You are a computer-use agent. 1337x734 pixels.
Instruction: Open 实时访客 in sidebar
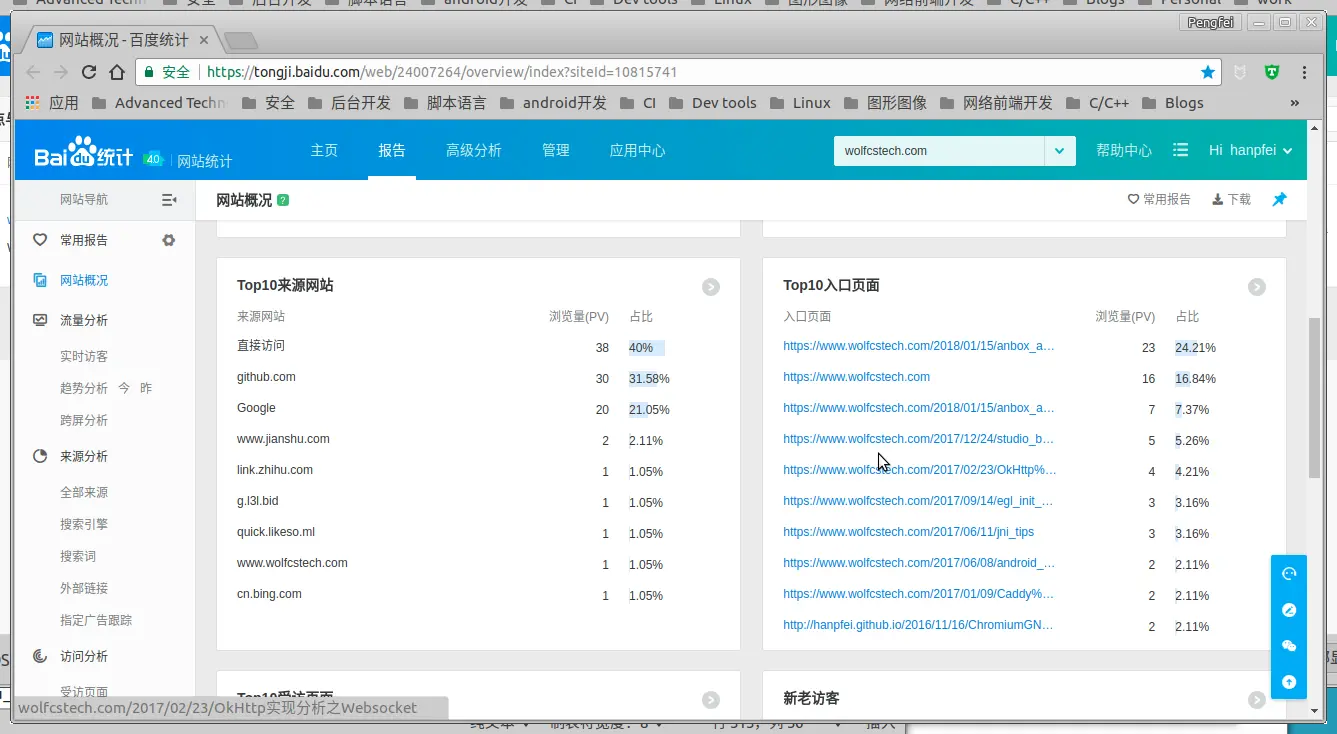pos(84,356)
